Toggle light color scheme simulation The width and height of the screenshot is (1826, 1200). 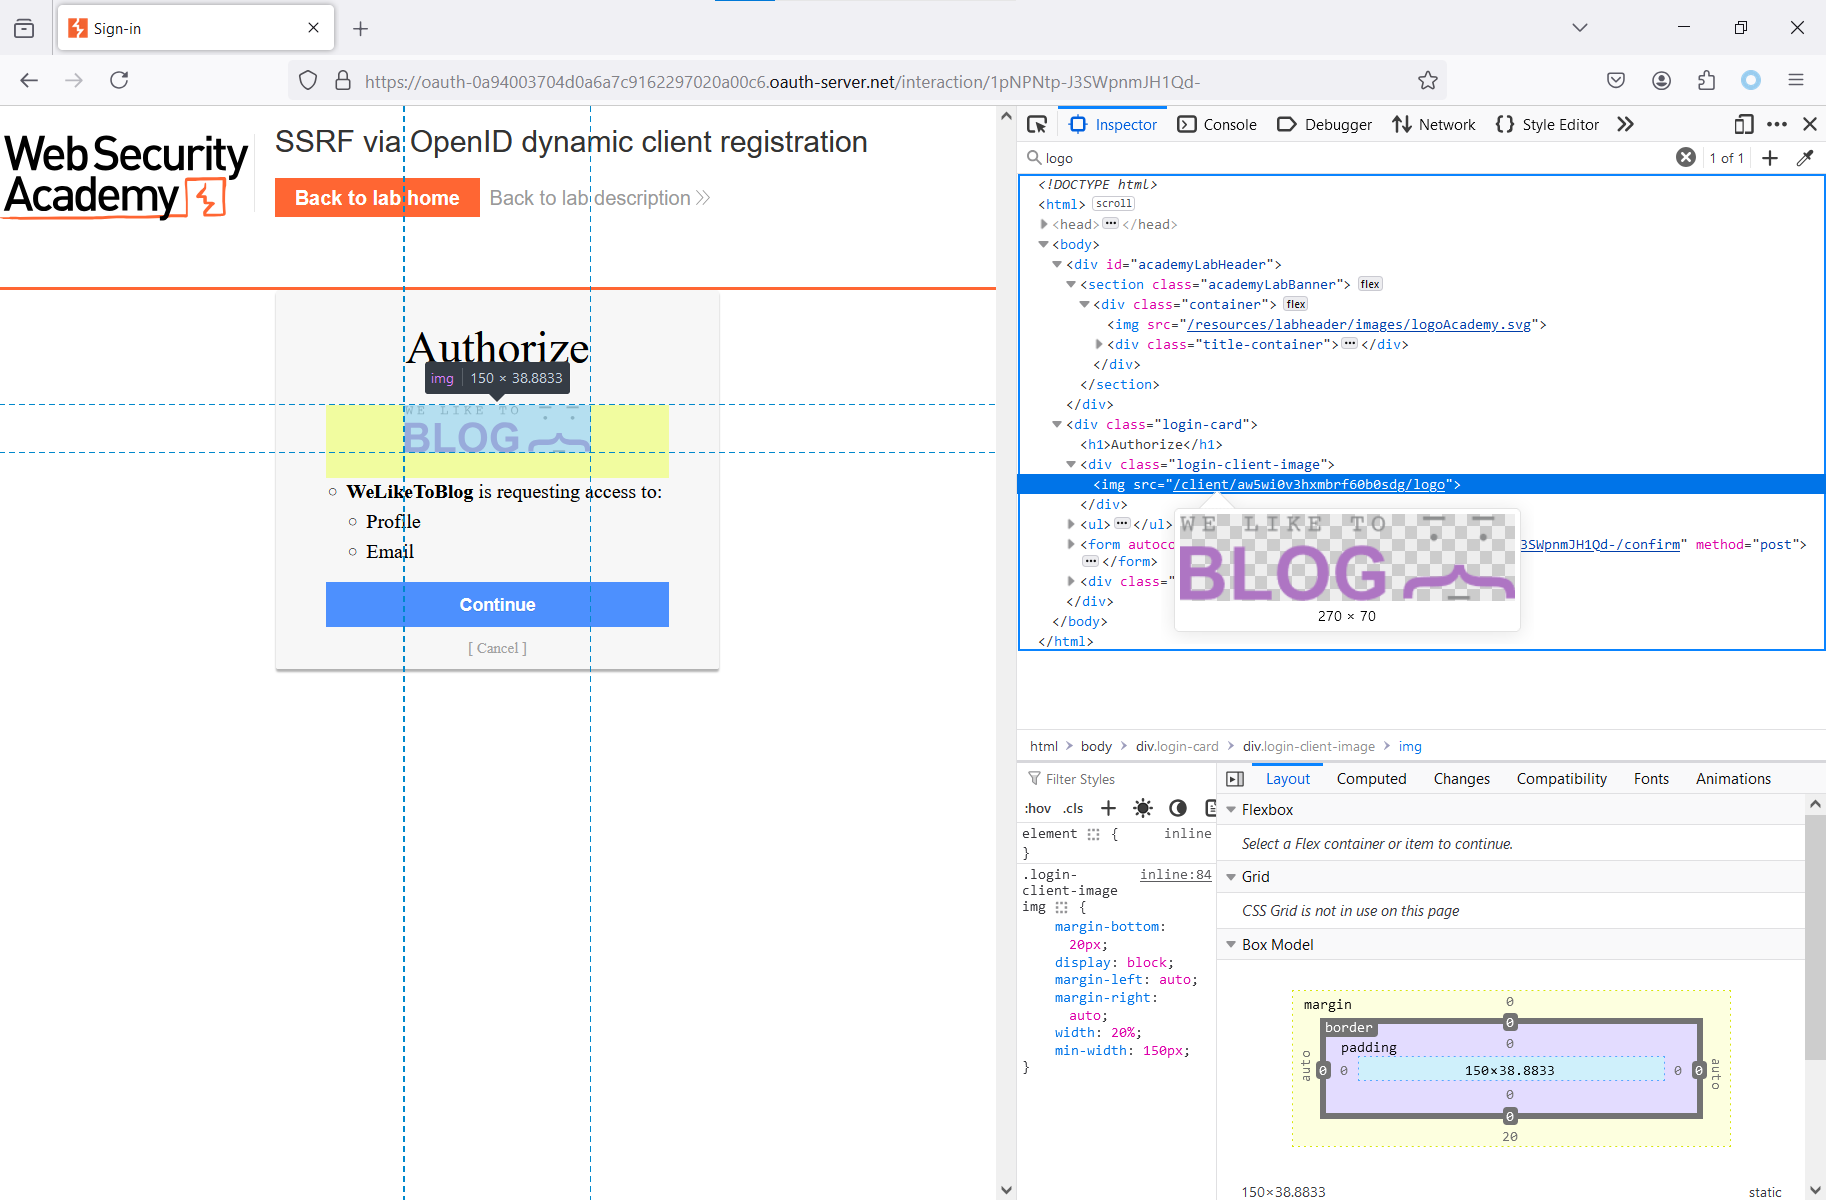[x=1143, y=808]
